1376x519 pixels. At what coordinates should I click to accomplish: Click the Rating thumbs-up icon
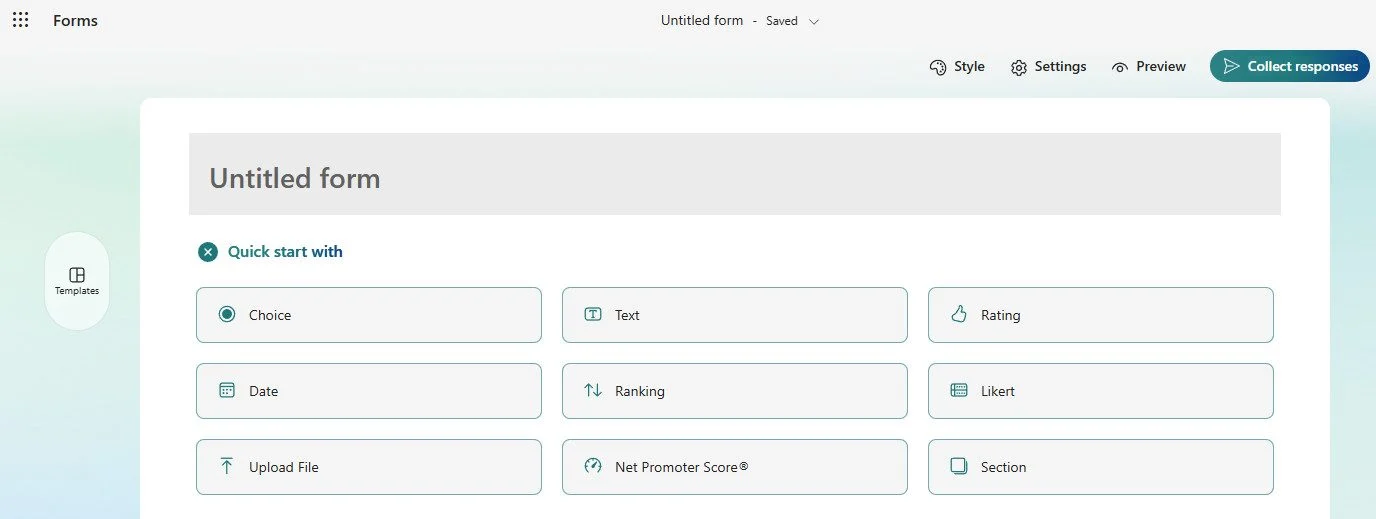[959, 314]
